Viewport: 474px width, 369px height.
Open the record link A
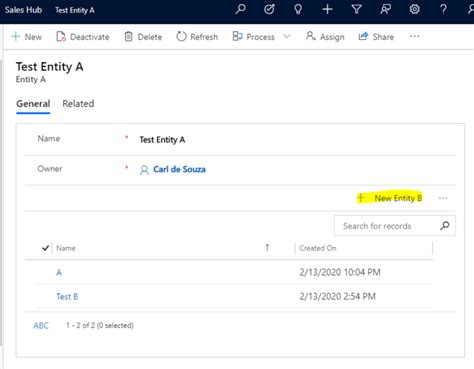[x=59, y=272]
